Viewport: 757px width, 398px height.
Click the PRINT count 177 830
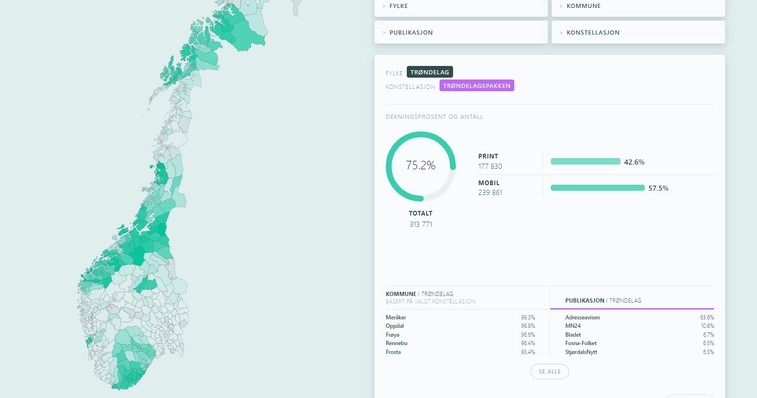(490, 166)
